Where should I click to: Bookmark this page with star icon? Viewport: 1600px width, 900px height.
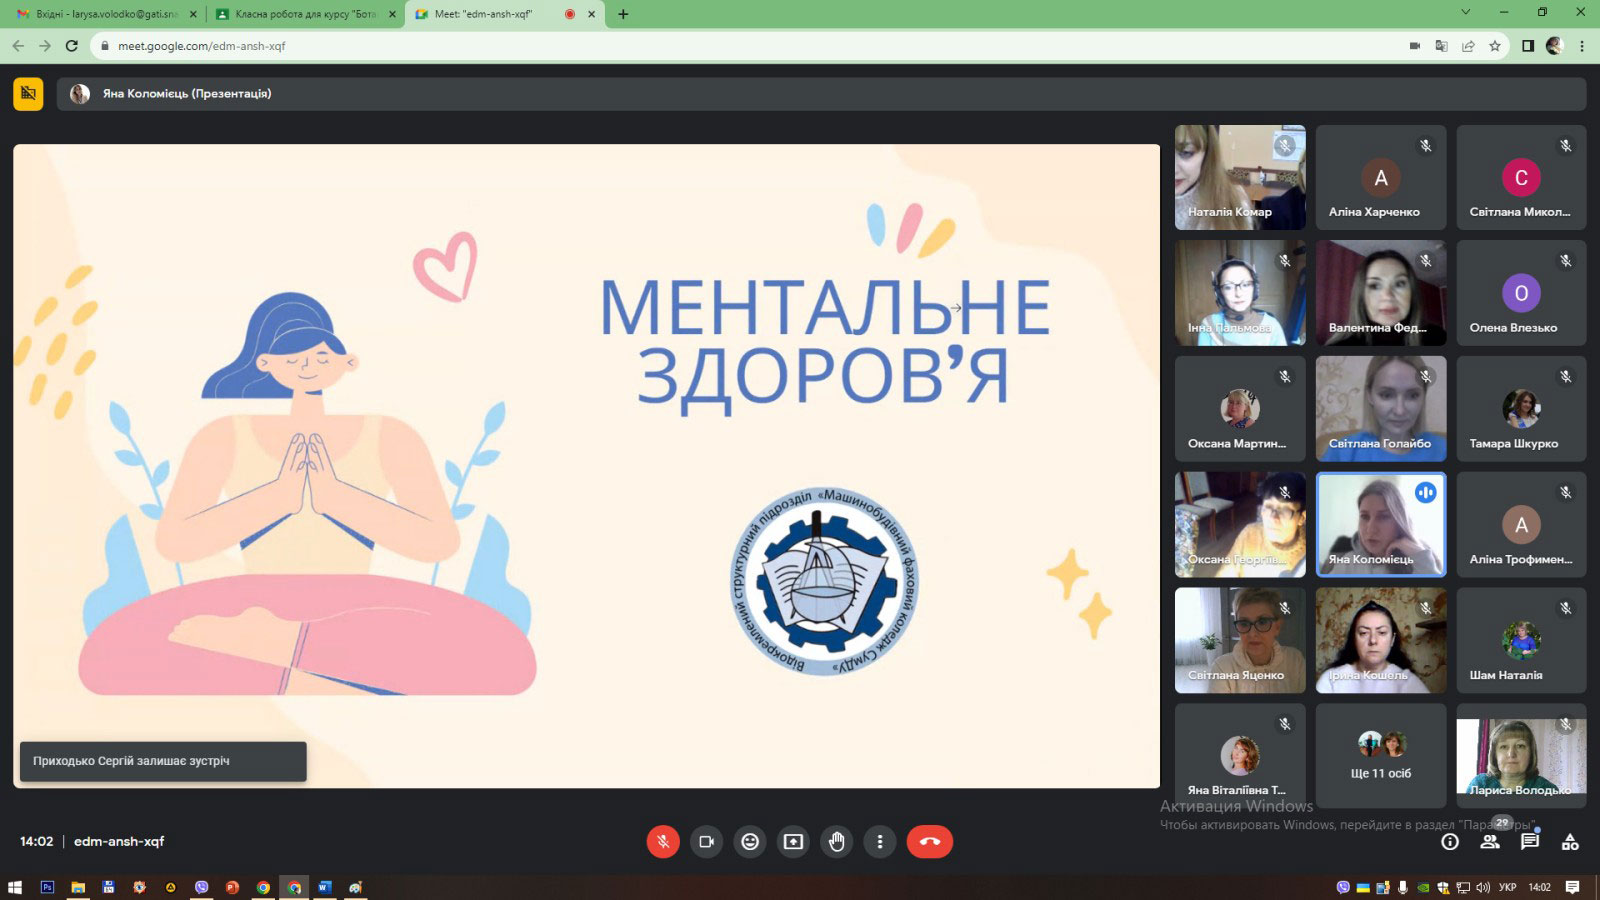pos(1495,46)
